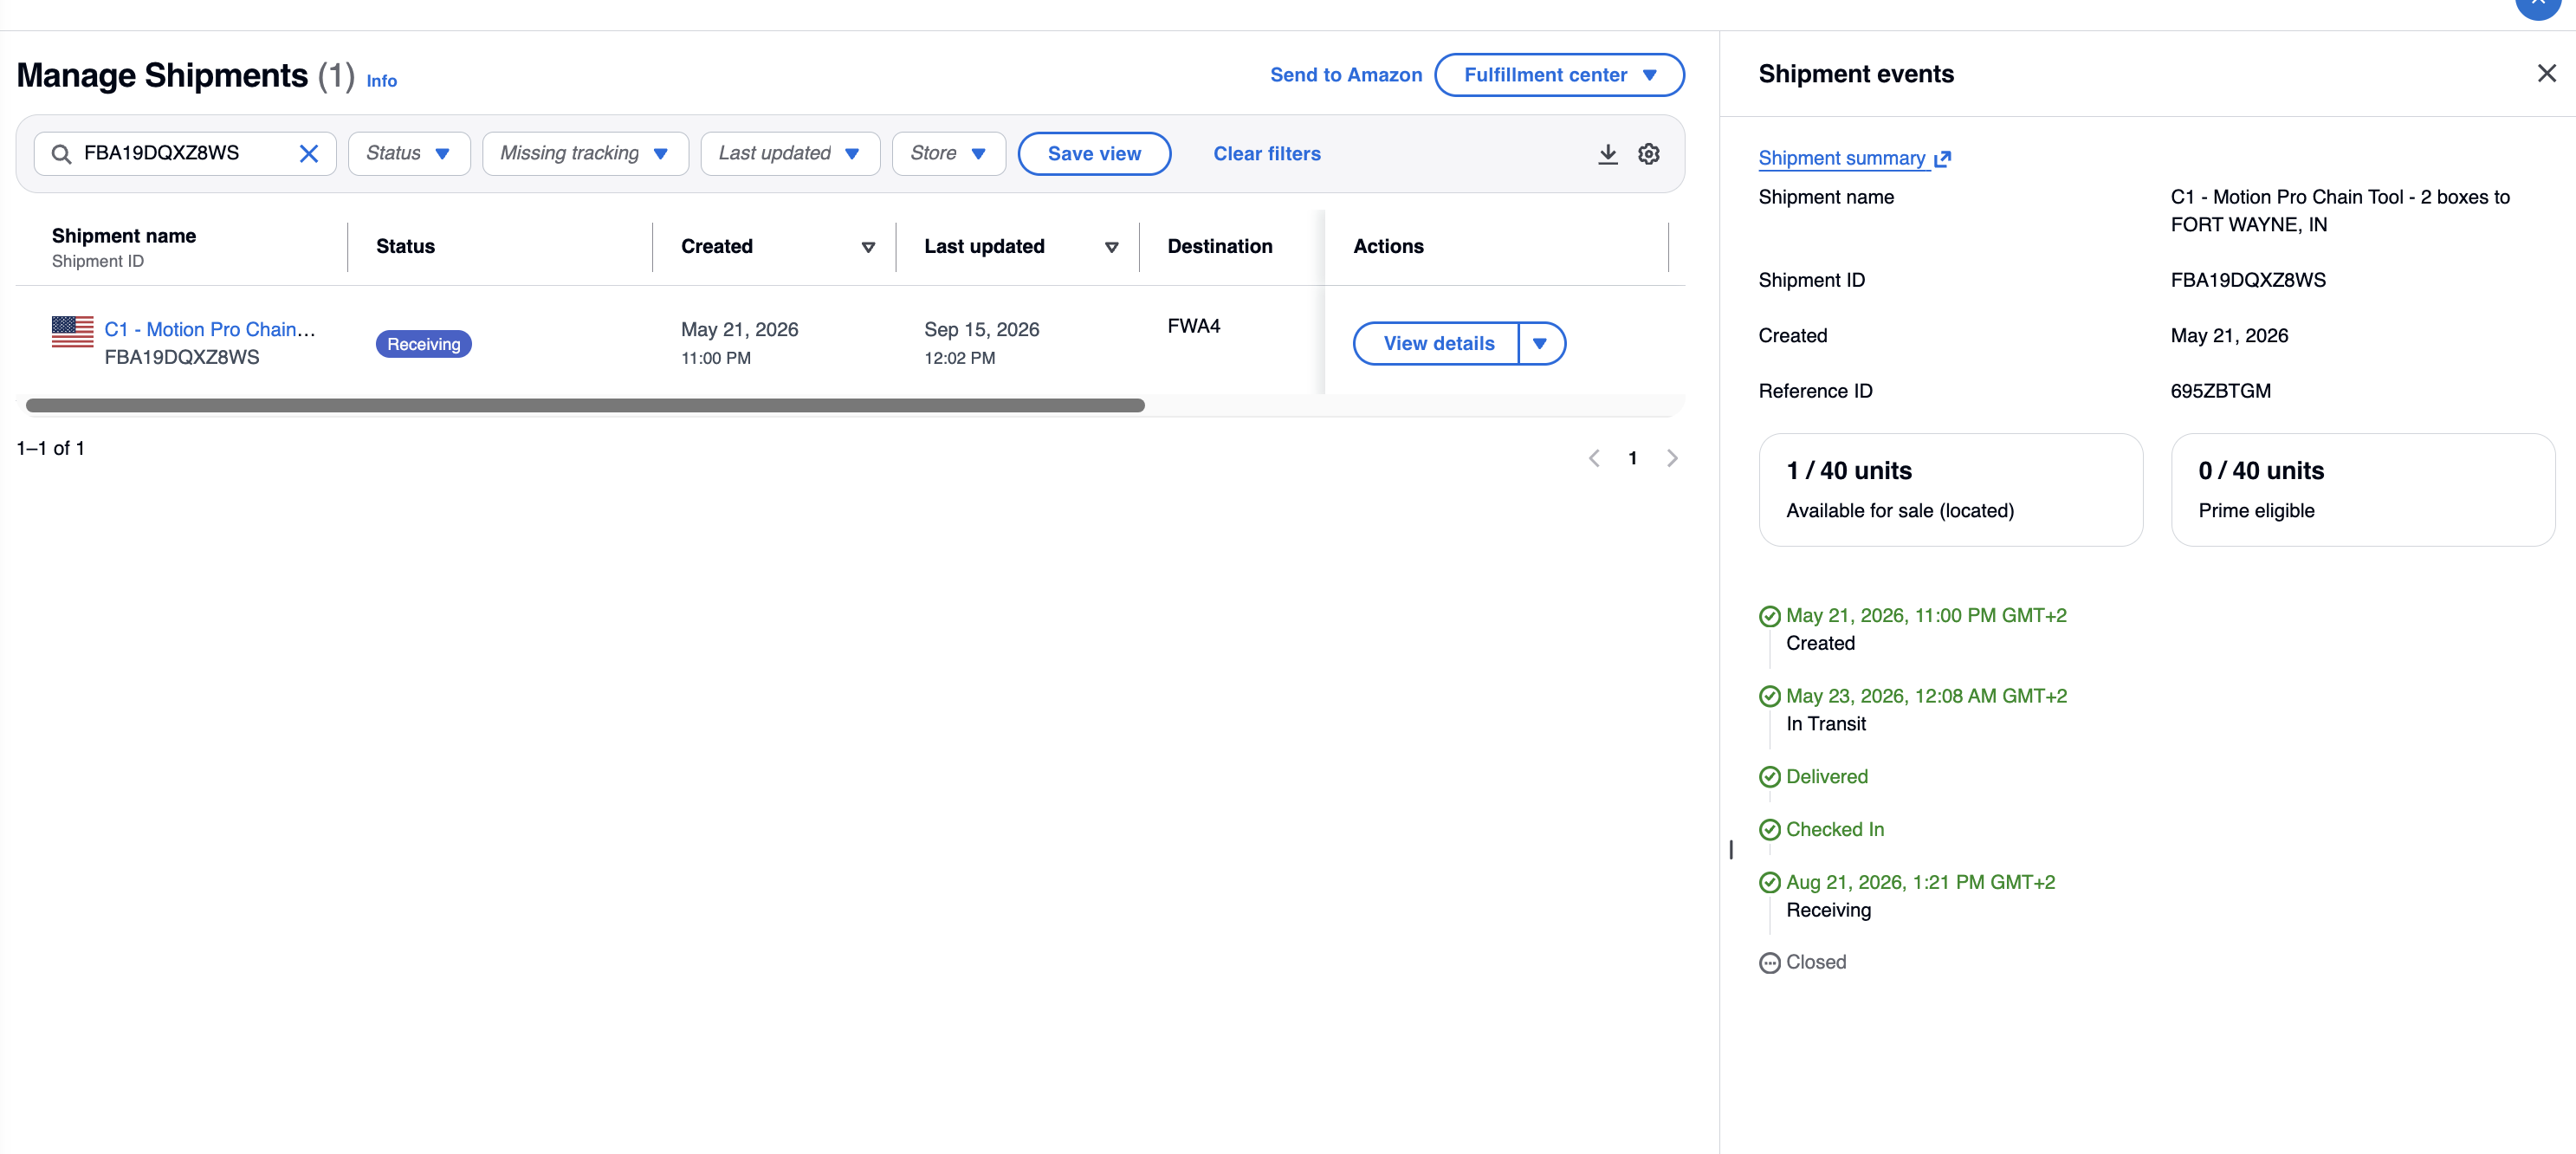Click the Closed pending status icon
The height and width of the screenshot is (1154, 2576).
click(1769, 963)
